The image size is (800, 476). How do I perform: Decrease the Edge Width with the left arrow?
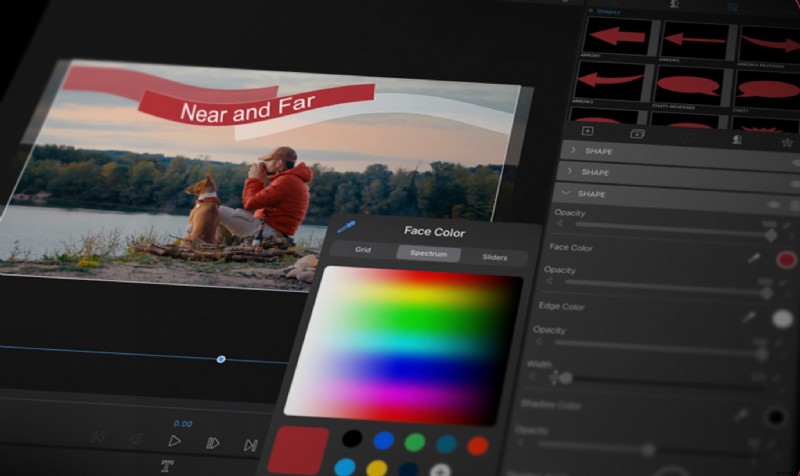tap(532, 376)
